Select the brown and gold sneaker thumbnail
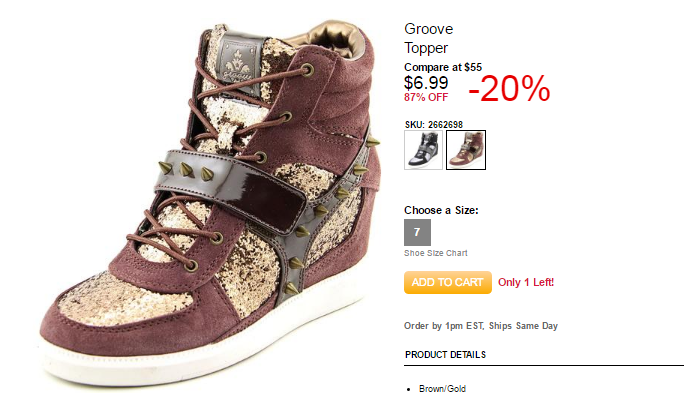Viewport: 684px width, 396px height. (465, 150)
